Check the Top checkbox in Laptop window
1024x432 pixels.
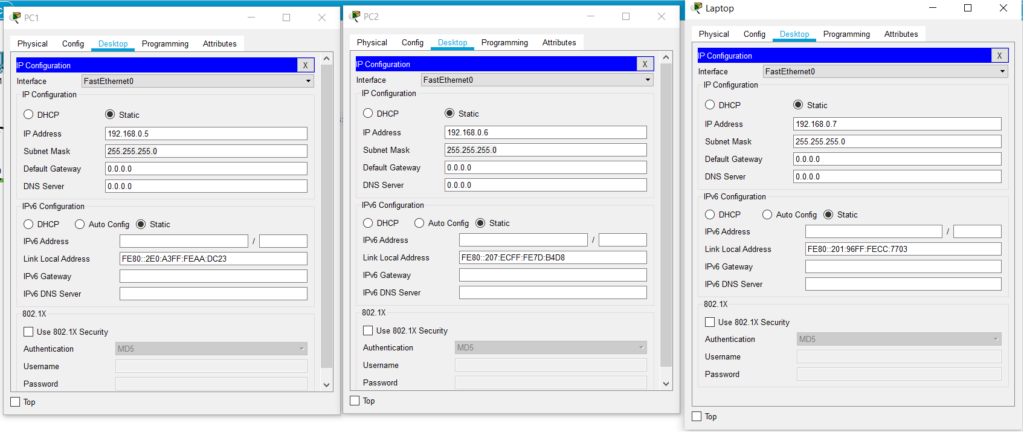pyautogui.click(x=697, y=416)
